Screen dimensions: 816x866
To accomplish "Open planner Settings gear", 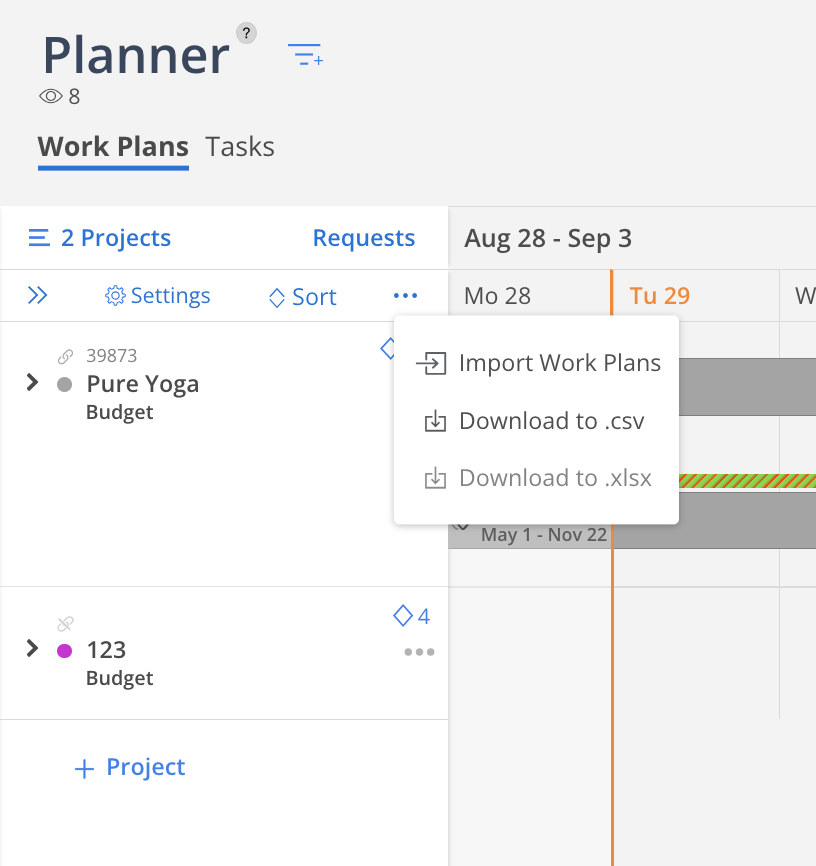I will point(158,296).
